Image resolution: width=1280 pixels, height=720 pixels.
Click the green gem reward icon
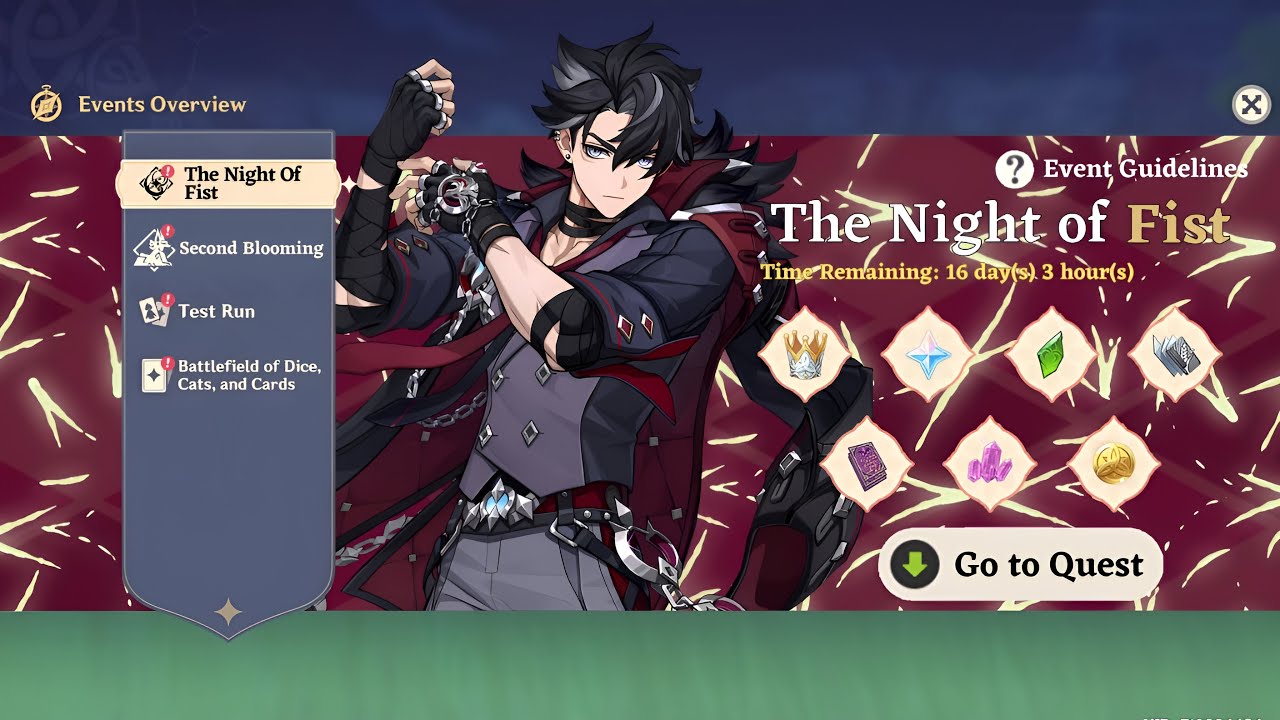(1052, 354)
